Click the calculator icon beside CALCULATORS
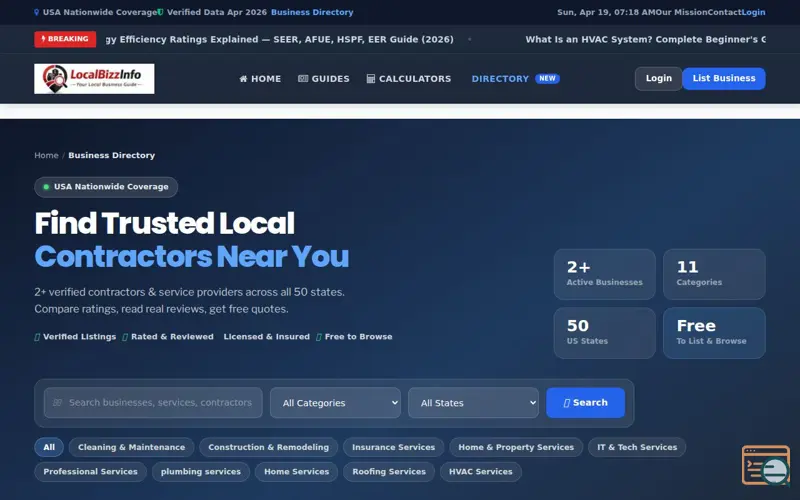This screenshot has width=800, height=500. click(x=371, y=79)
